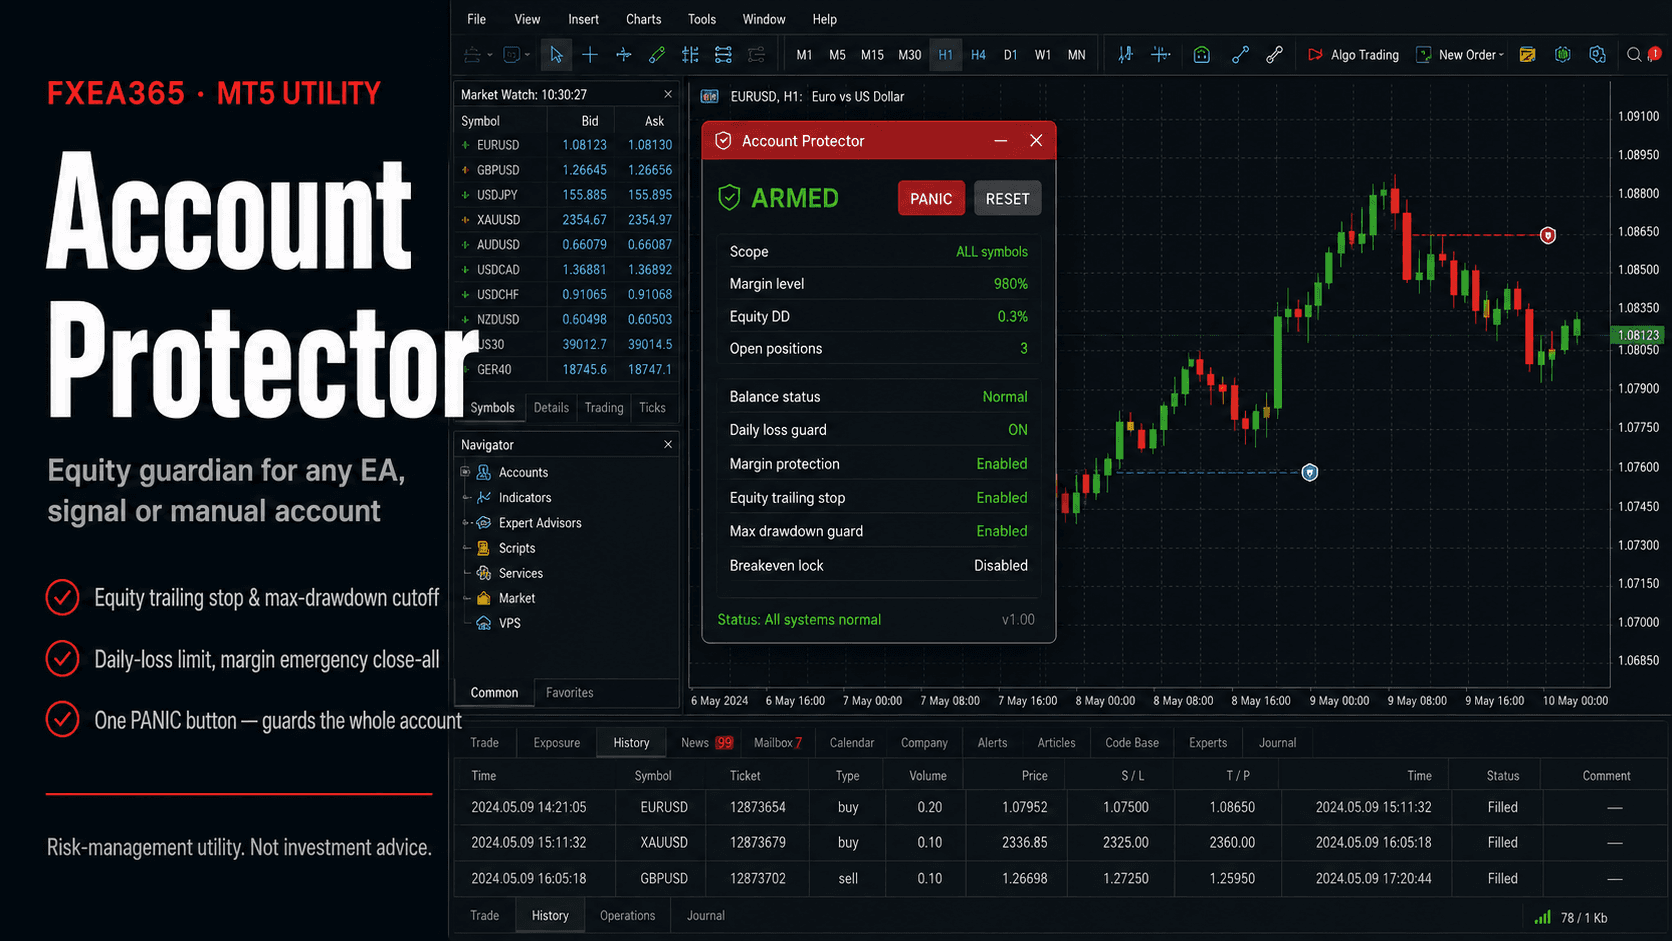
Task: Open the Charts menu
Action: point(644,19)
